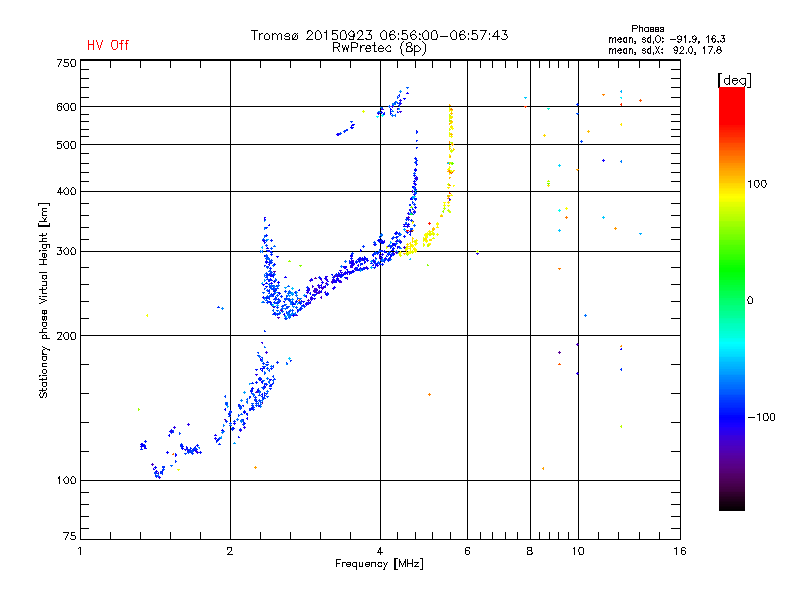Image resolution: width=800 pixels, height=600 pixels.
Task: Click the x-axis label "4"
Action: 380,551
